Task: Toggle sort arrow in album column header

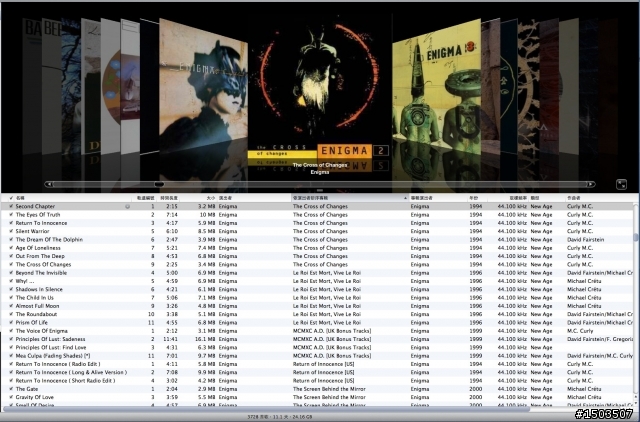Action: click(x=405, y=198)
